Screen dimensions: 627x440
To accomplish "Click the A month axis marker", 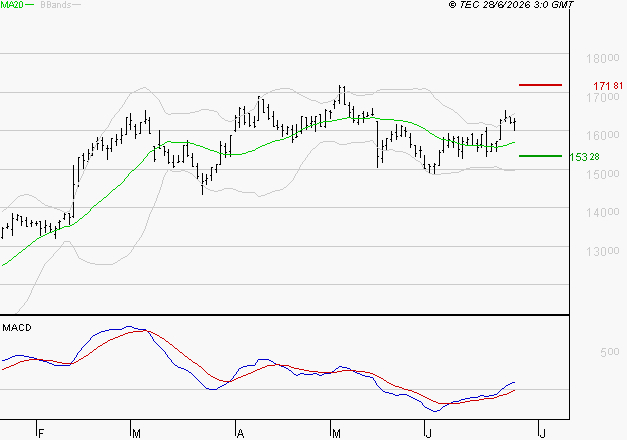I will coord(240,434).
